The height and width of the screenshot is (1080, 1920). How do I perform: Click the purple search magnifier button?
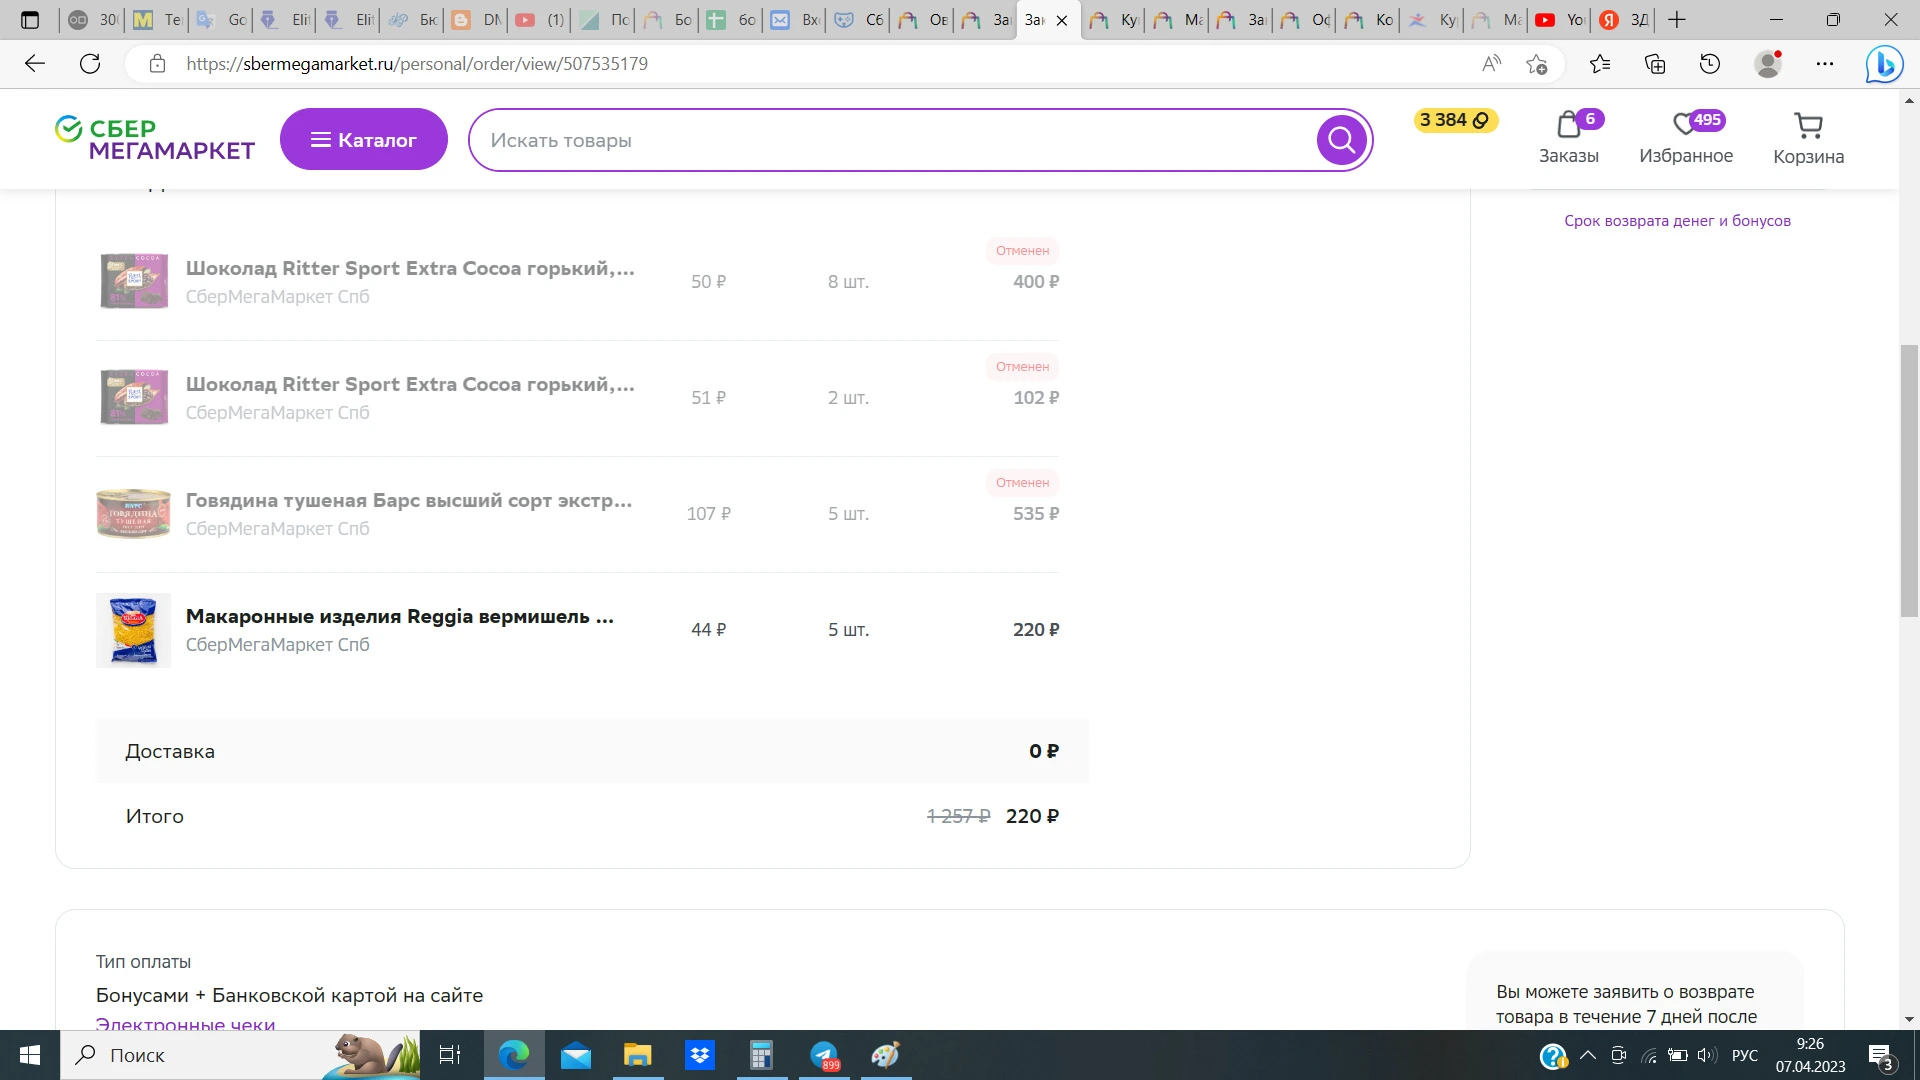click(1341, 140)
